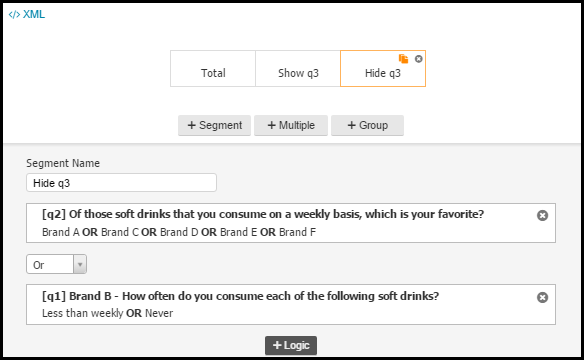Delete the q2 favorite soft drink condition
The image size is (584, 360).
pos(542,215)
